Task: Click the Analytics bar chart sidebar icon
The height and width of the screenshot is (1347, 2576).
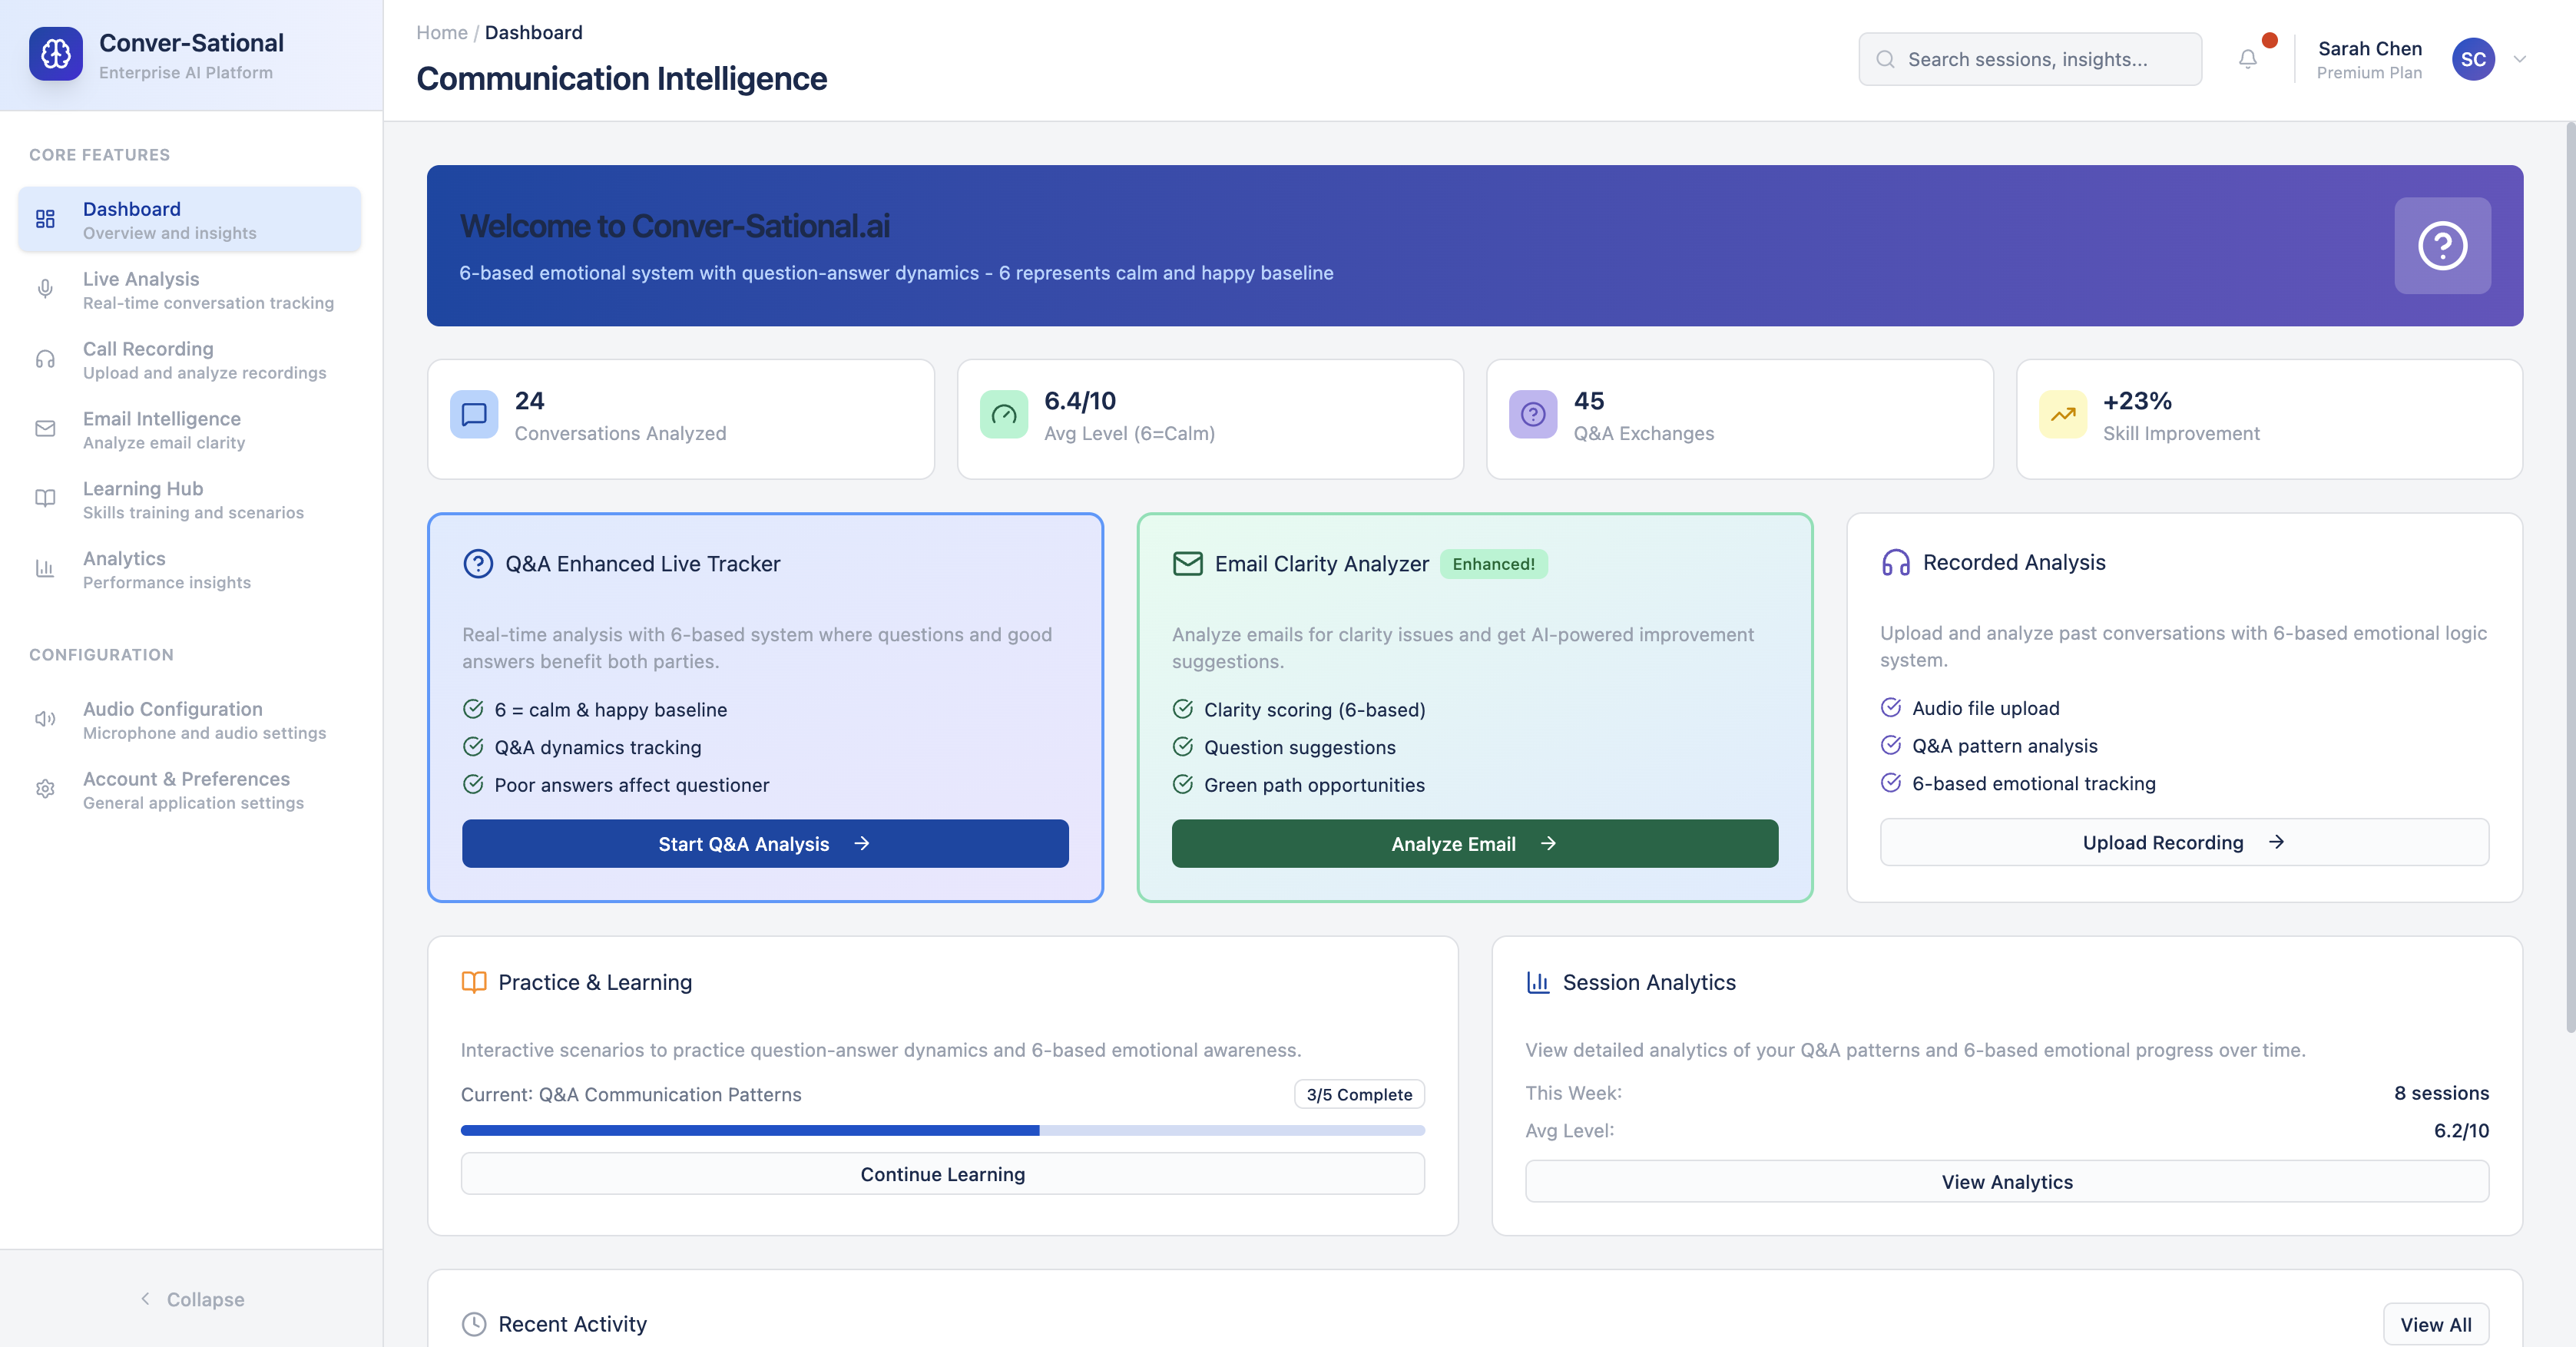Action: coord(45,568)
